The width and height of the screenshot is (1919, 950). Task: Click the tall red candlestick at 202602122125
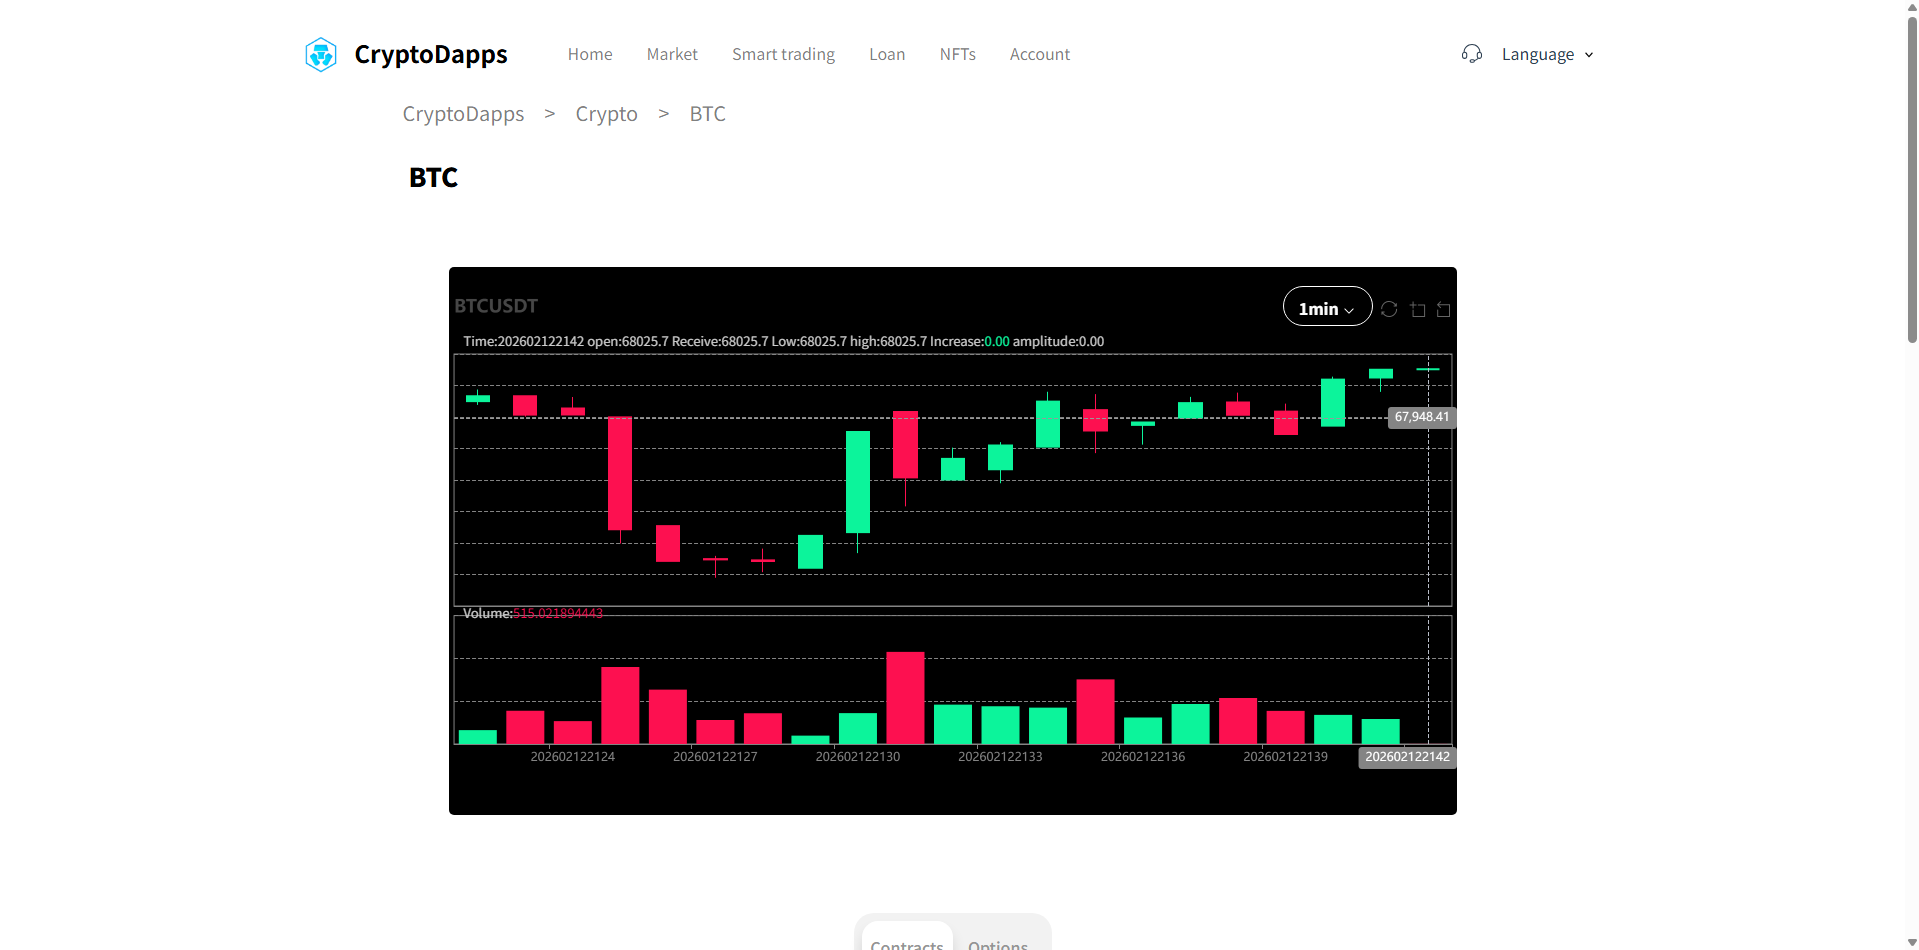[620, 473]
